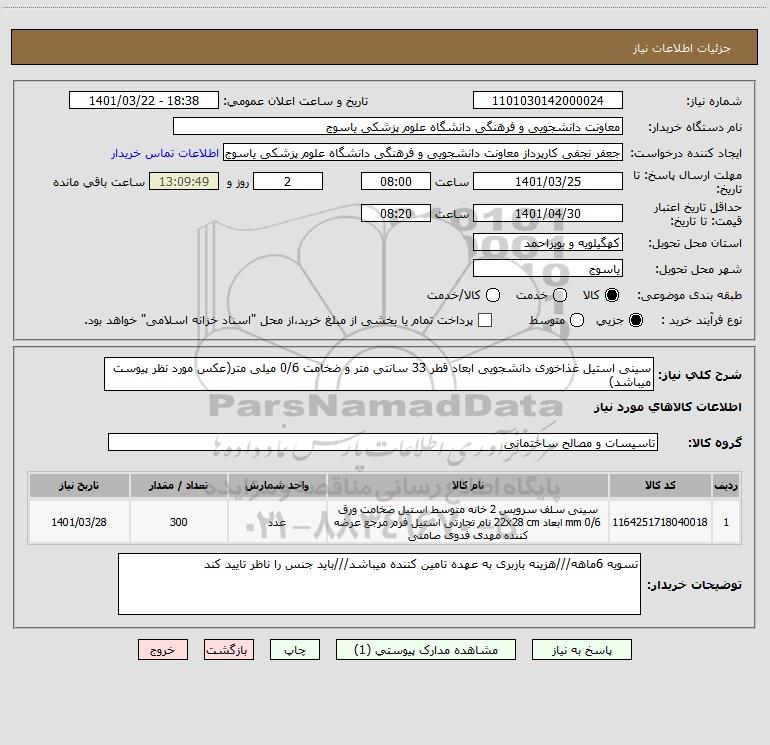
Task: Select the کالا radio button
Action: click(x=612, y=295)
